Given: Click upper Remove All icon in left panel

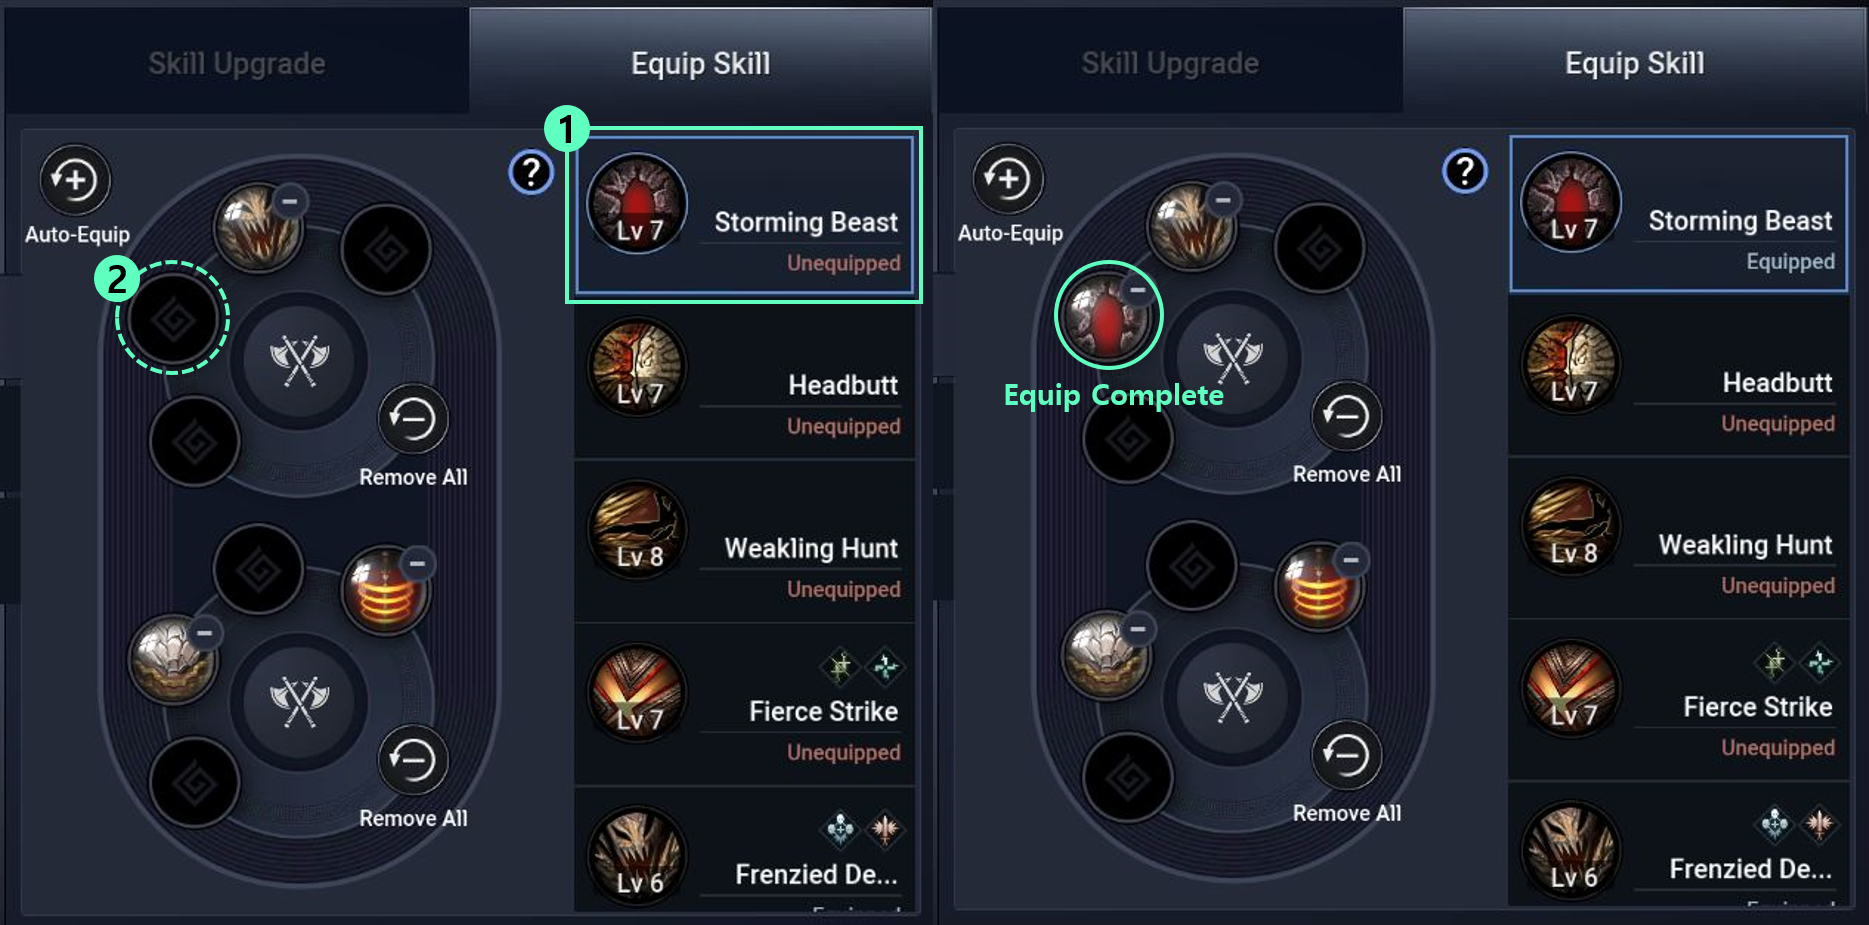Looking at the screenshot, I should 413,419.
